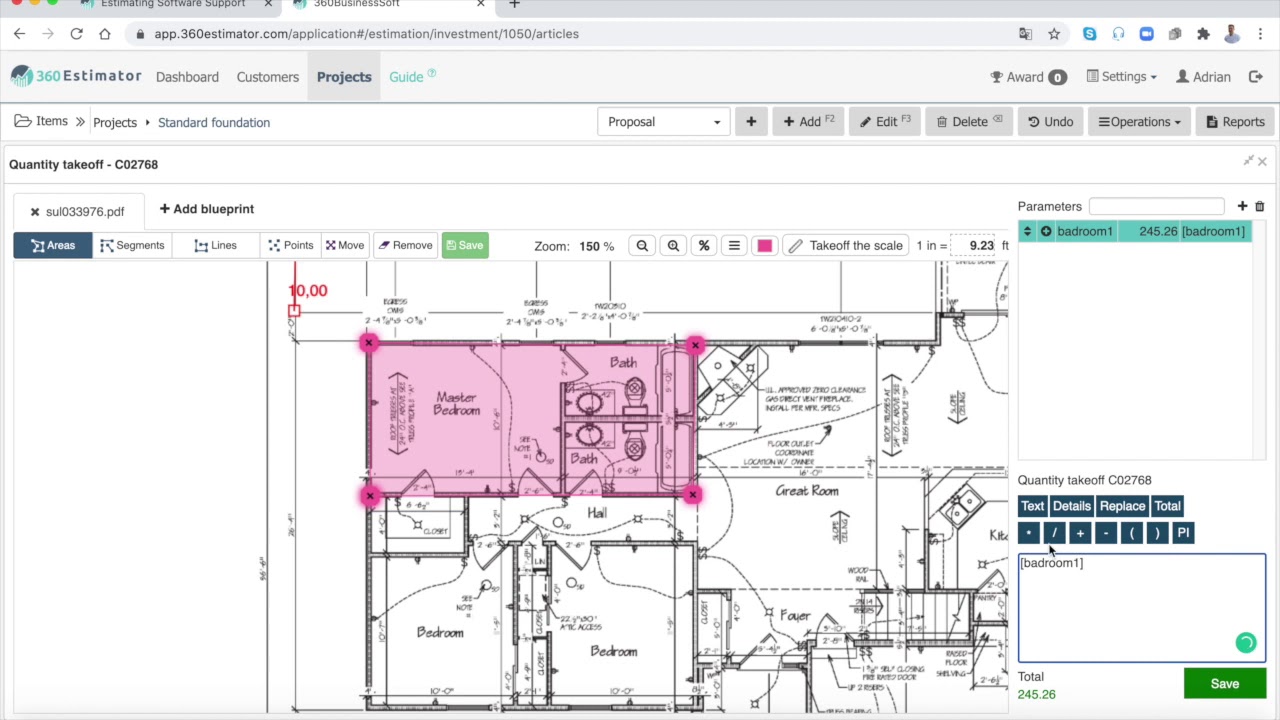Click the Projects breadcrumb
The height and width of the screenshot is (720, 1280).
(115, 122)
